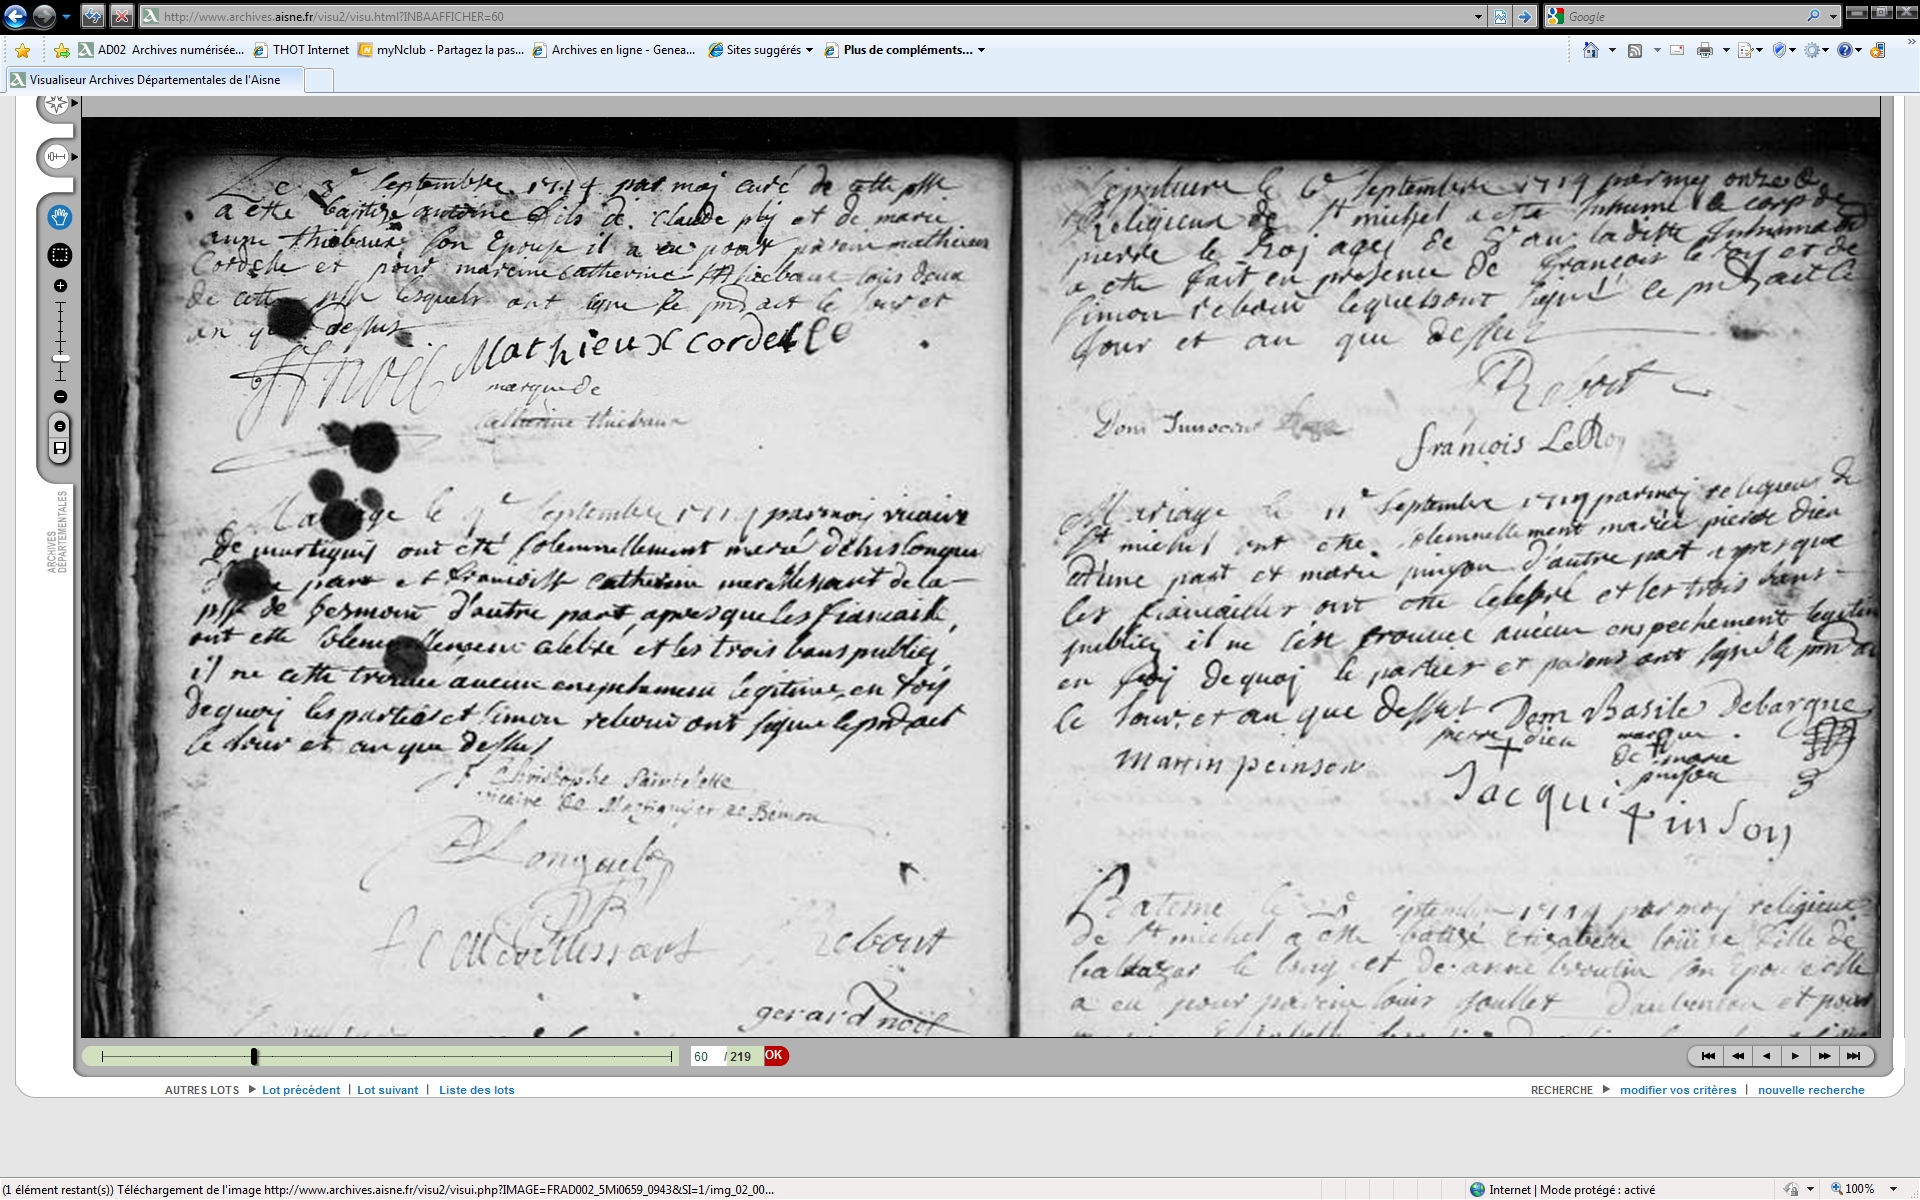Open the Lot suivant link
1920x1200 pixels.
click(x=387, y=1090)
